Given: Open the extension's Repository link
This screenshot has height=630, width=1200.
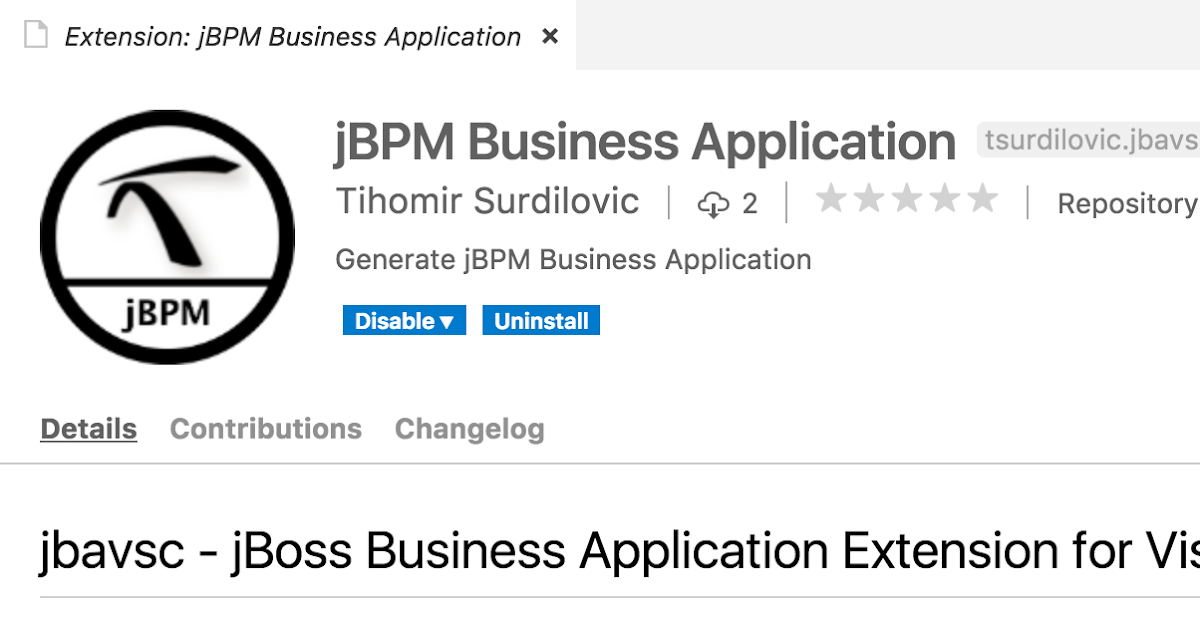Looking at the screenshot, I should (x=1127, y=202).
